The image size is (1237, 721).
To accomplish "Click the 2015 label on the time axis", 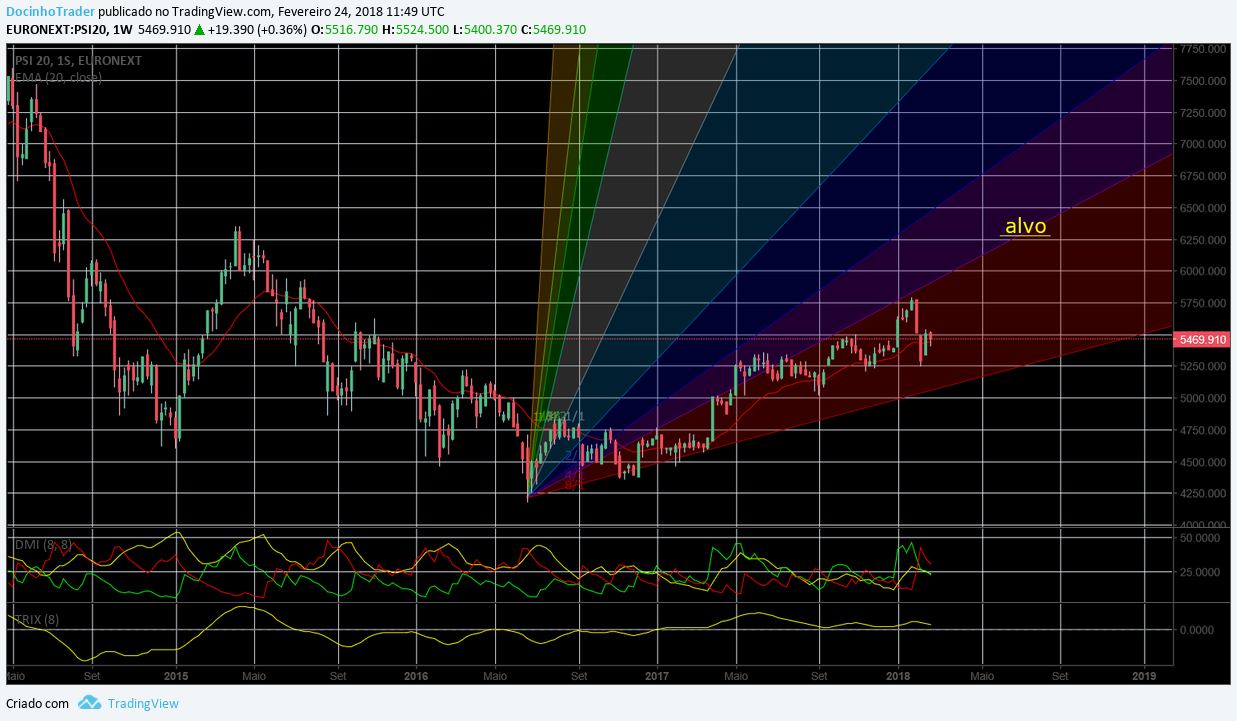I will pos(176,675).
